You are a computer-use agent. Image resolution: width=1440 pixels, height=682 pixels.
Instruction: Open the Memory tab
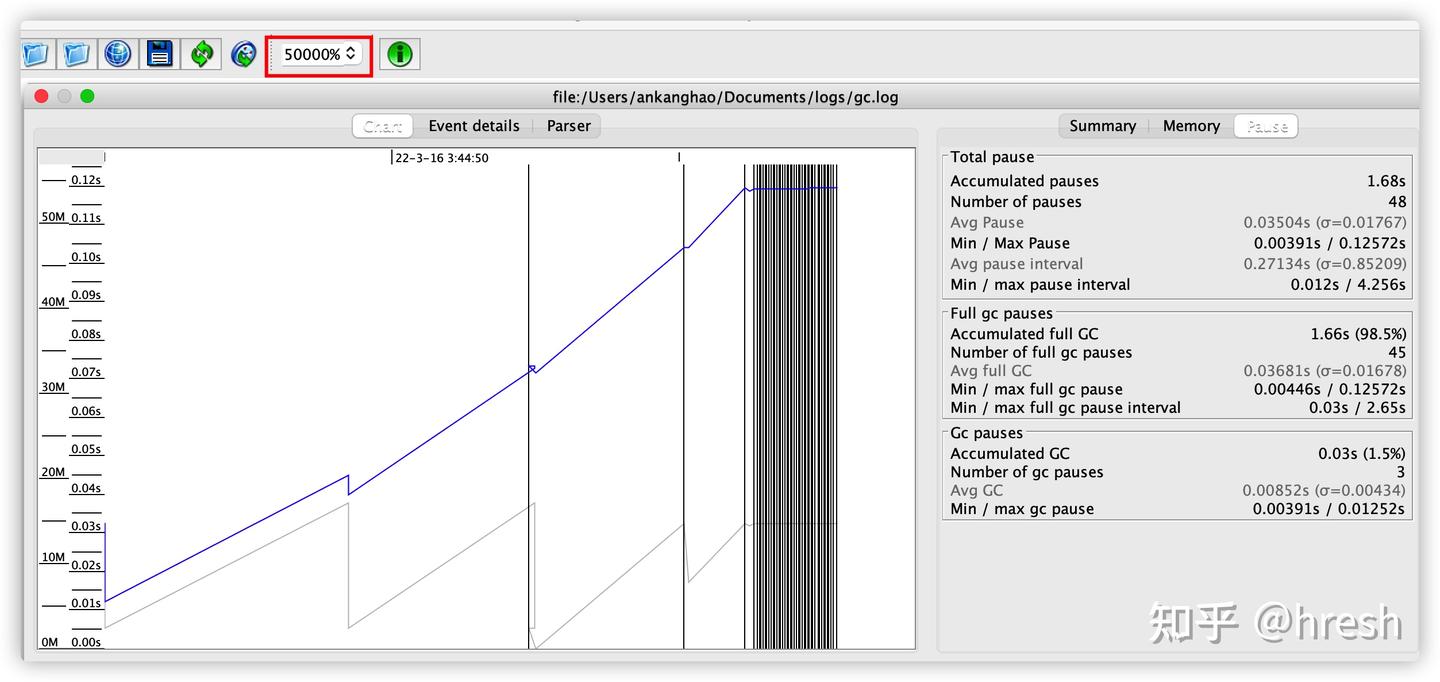point(1190,125)
